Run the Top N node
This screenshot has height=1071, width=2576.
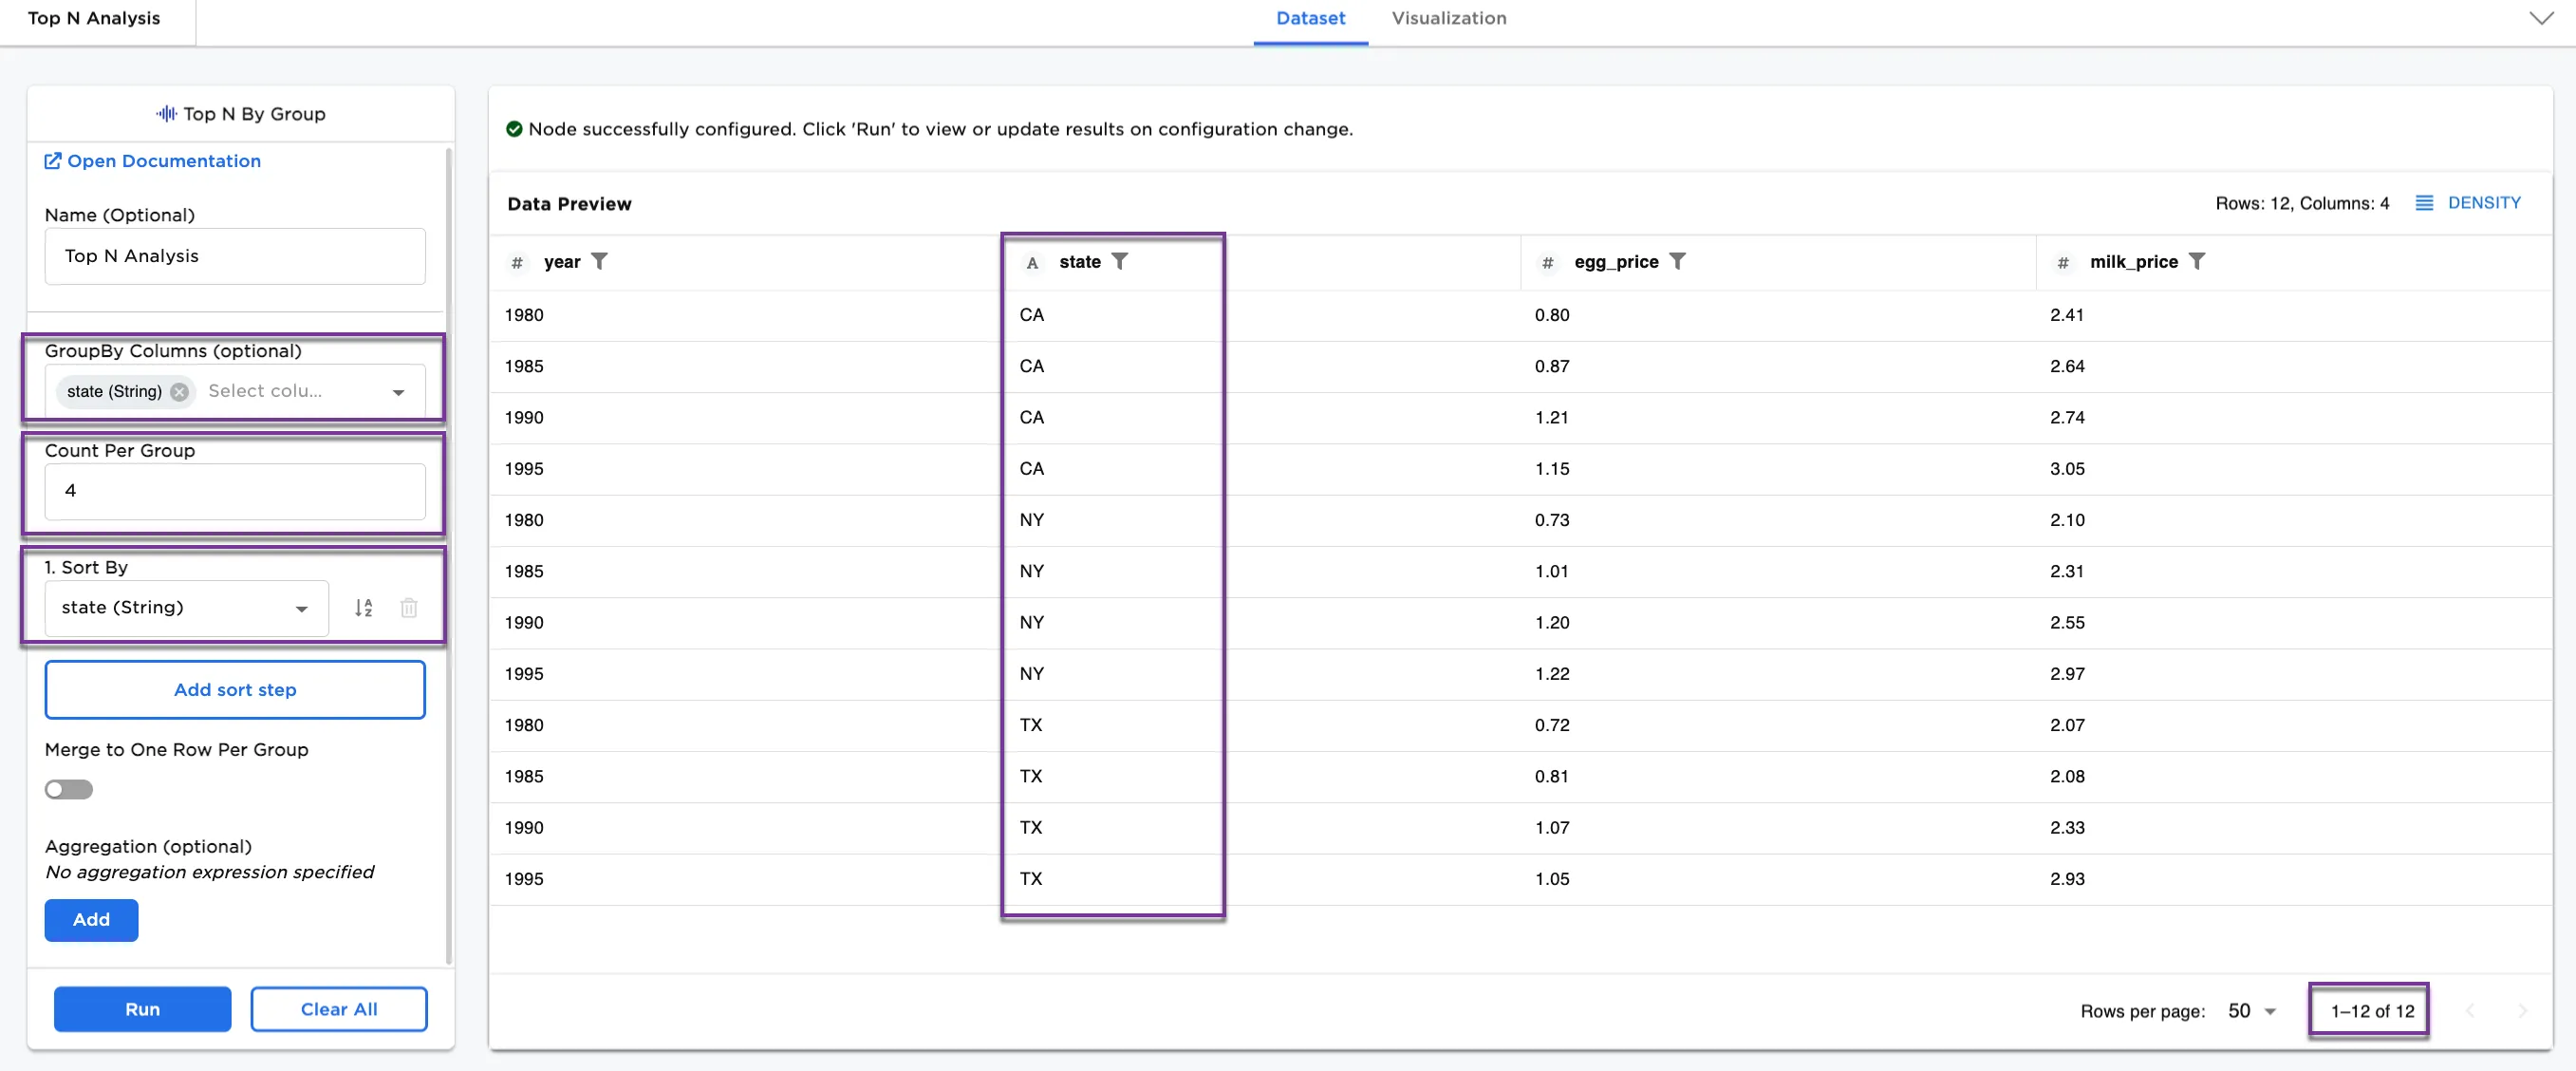(142, 1009)
